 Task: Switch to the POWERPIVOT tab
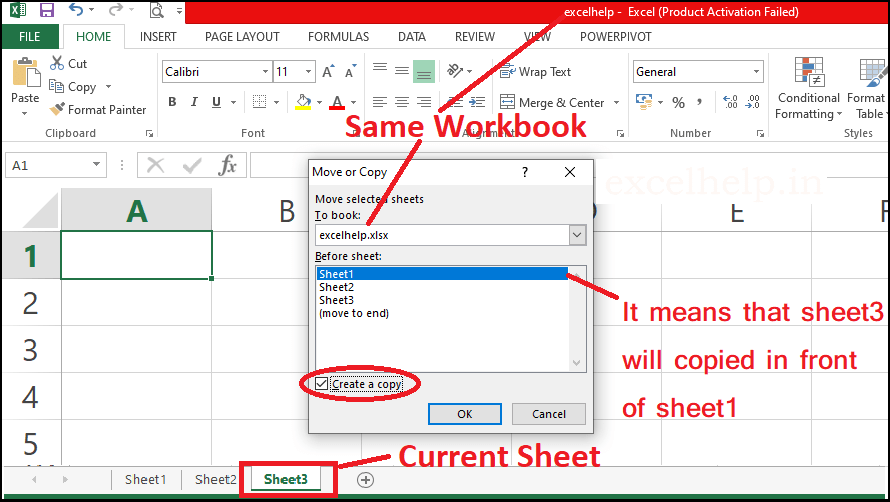(615, 37)
